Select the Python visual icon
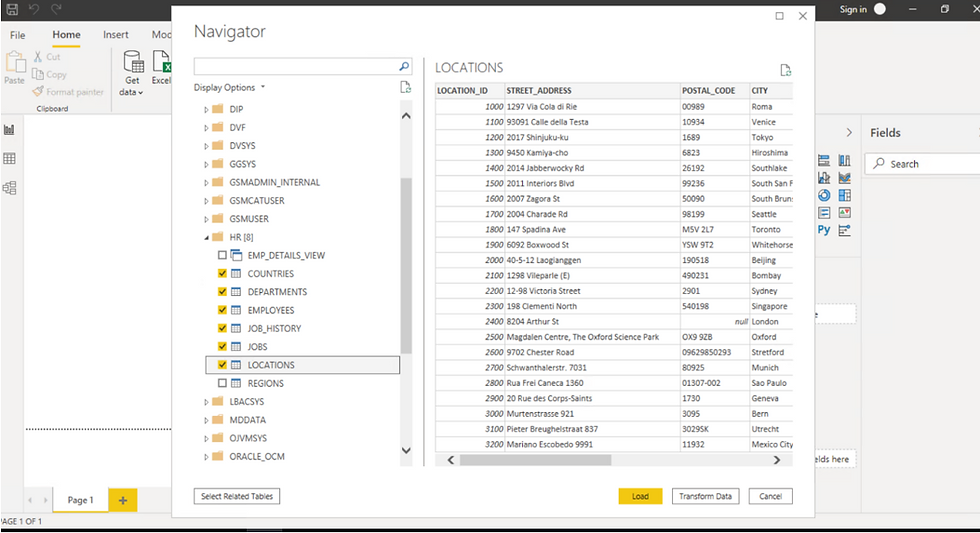This screenshot has height=533, width=980. 824,230
